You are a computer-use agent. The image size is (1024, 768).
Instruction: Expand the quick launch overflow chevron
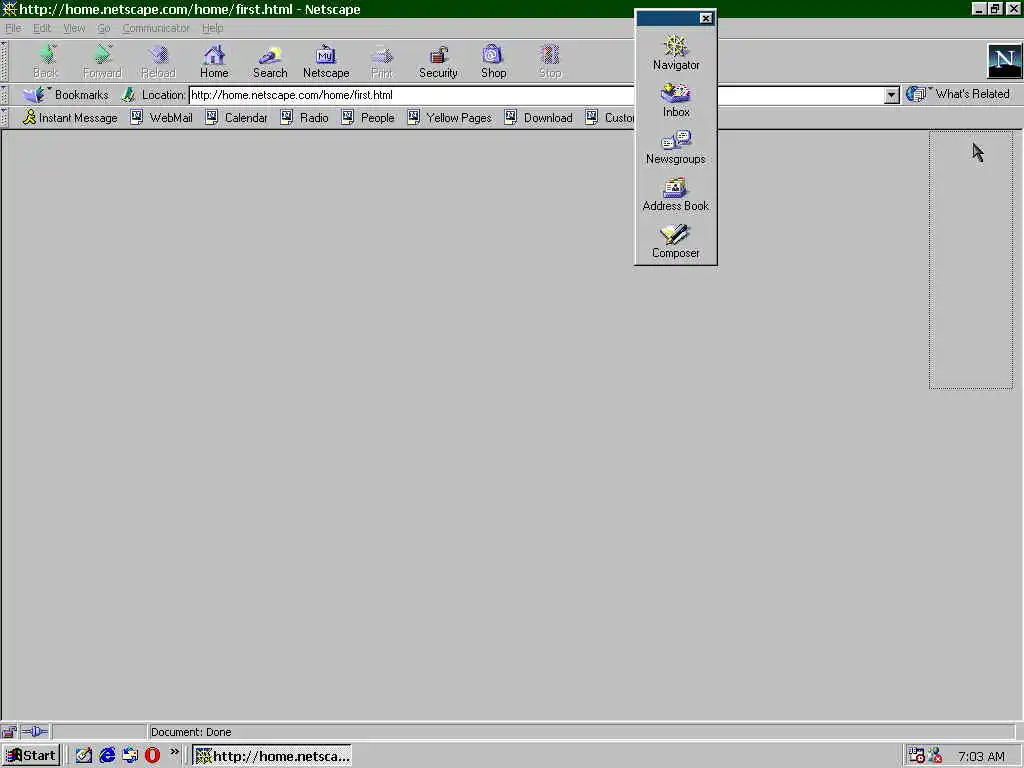(174, 752)
